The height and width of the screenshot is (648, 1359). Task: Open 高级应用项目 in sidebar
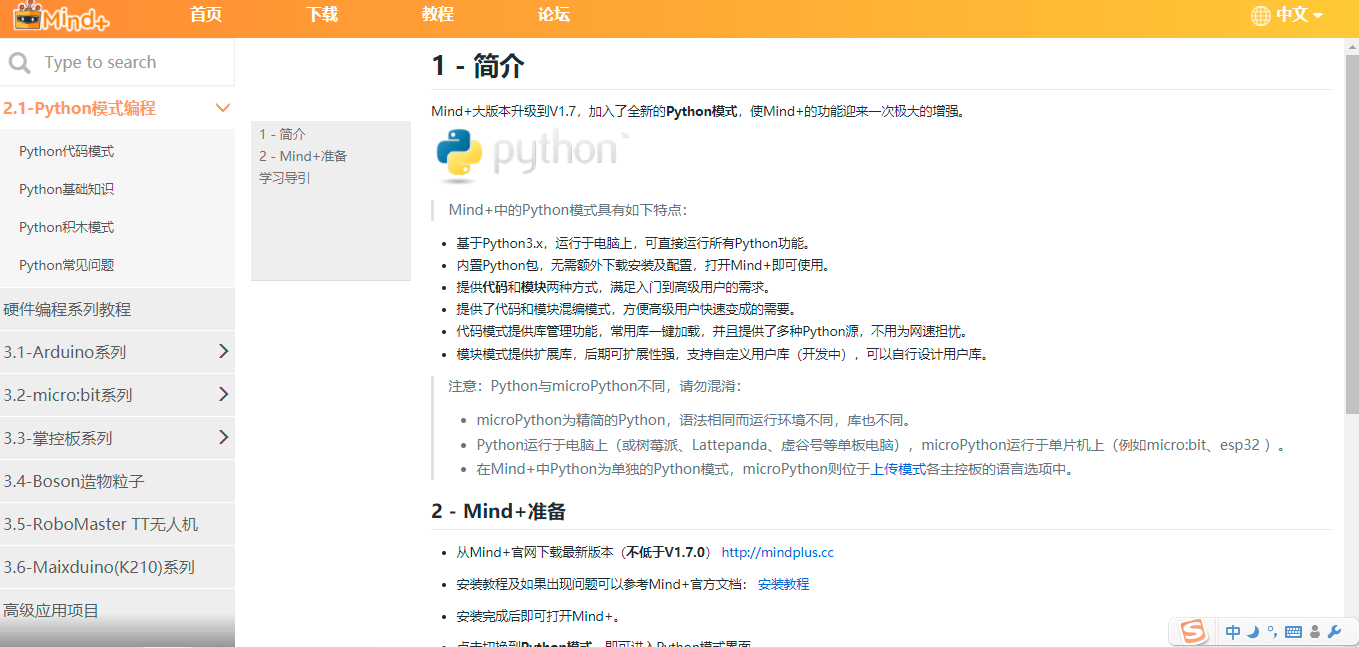coord(117,610)
